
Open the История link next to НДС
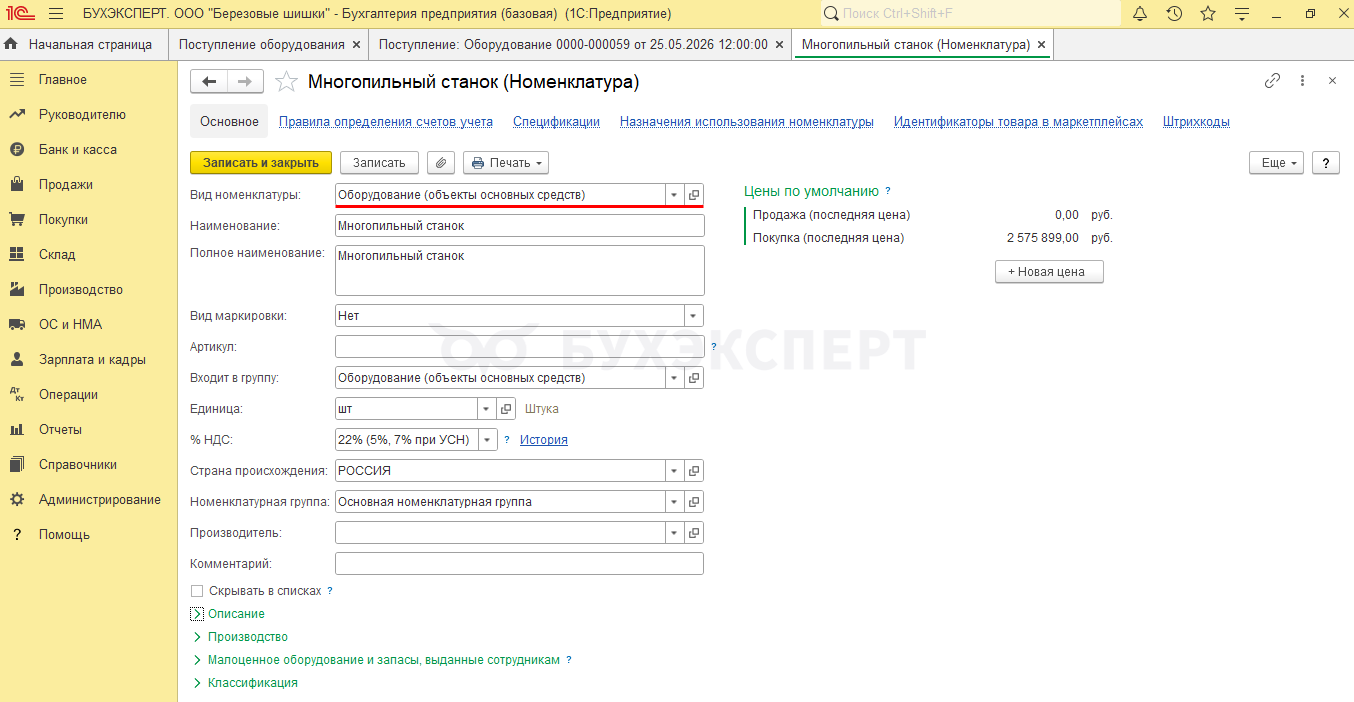point(543,440)
